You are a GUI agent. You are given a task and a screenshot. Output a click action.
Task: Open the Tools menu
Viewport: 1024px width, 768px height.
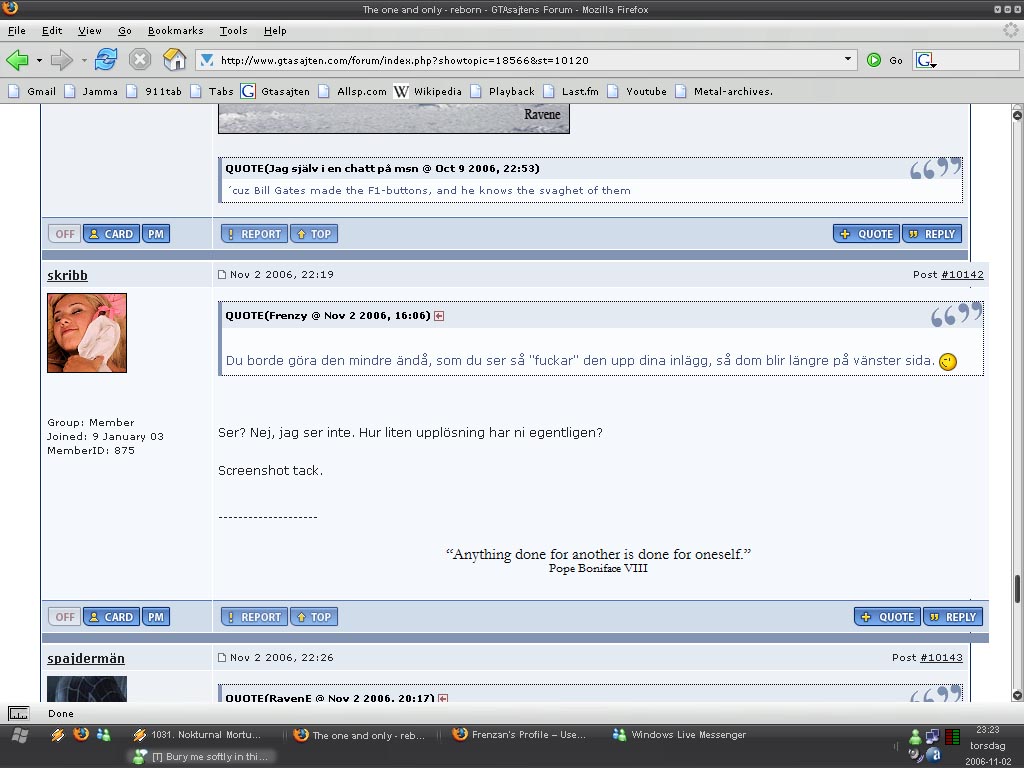pyautogui.click(x=233, y=31)
